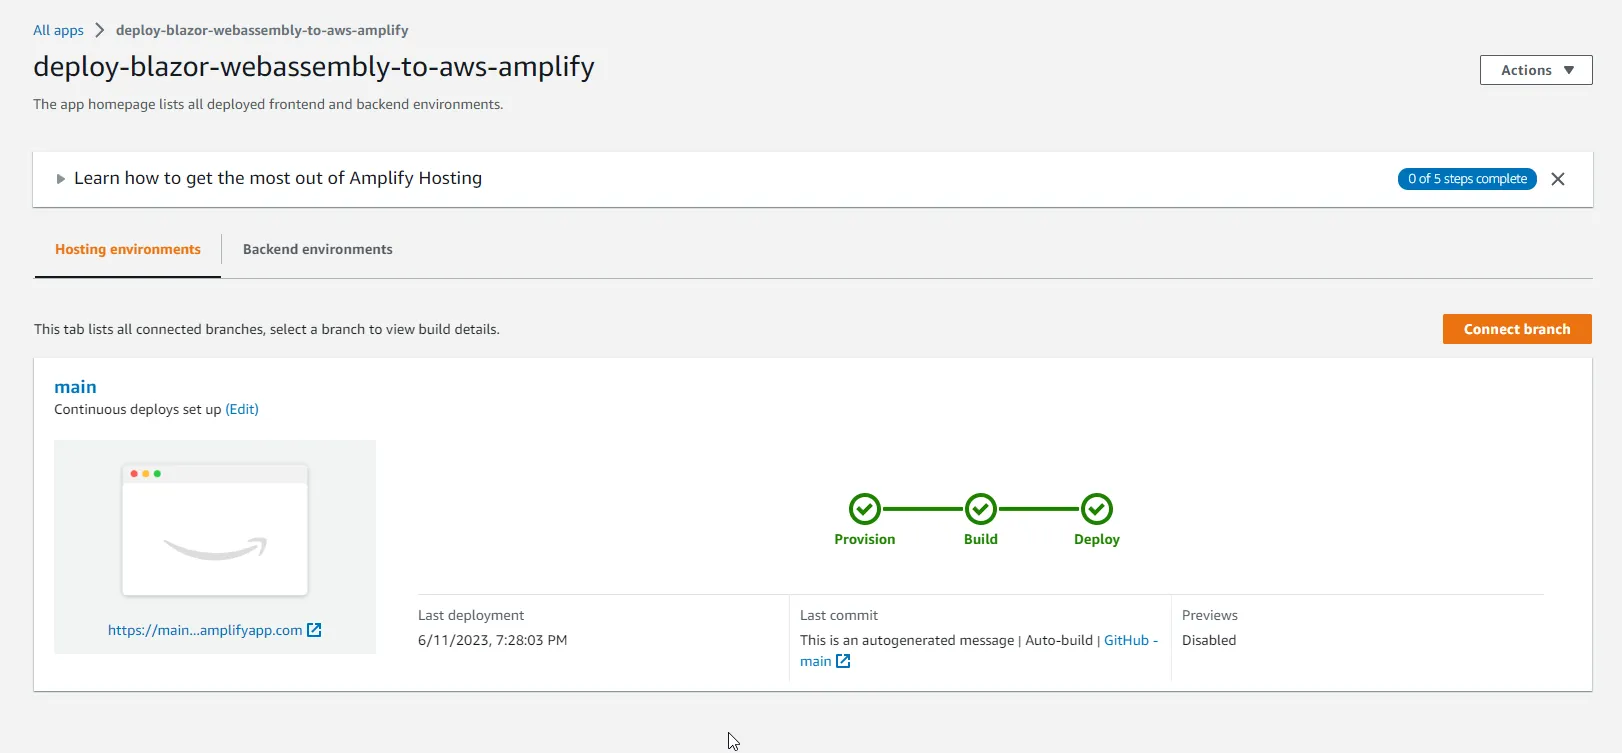Open the Actions dropdown menu
1622x753 pixels.
[1535, 70]
